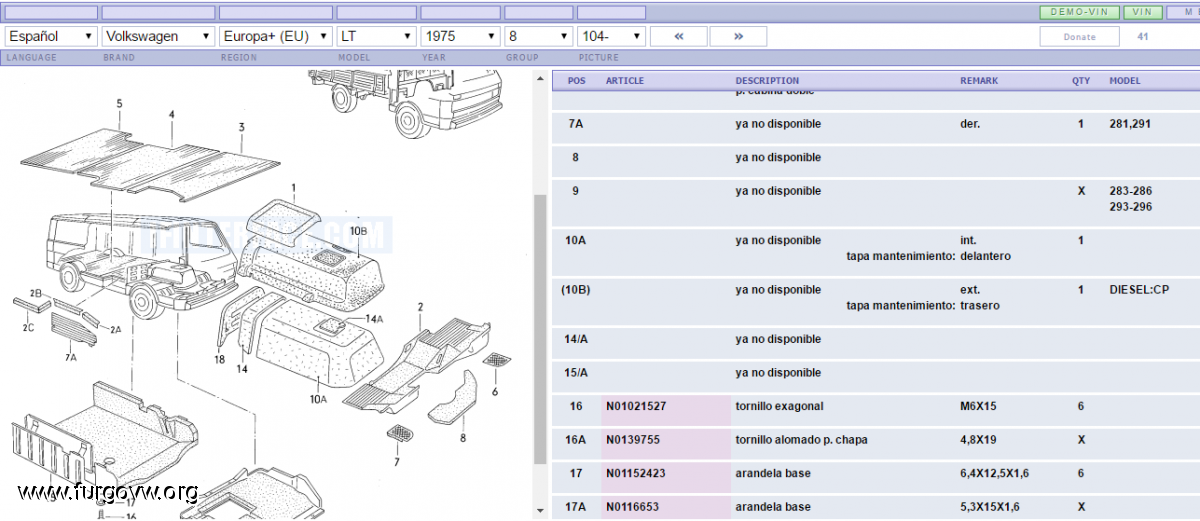
Task: Click diagram callout number 18
Action: [x=219, y=359]
